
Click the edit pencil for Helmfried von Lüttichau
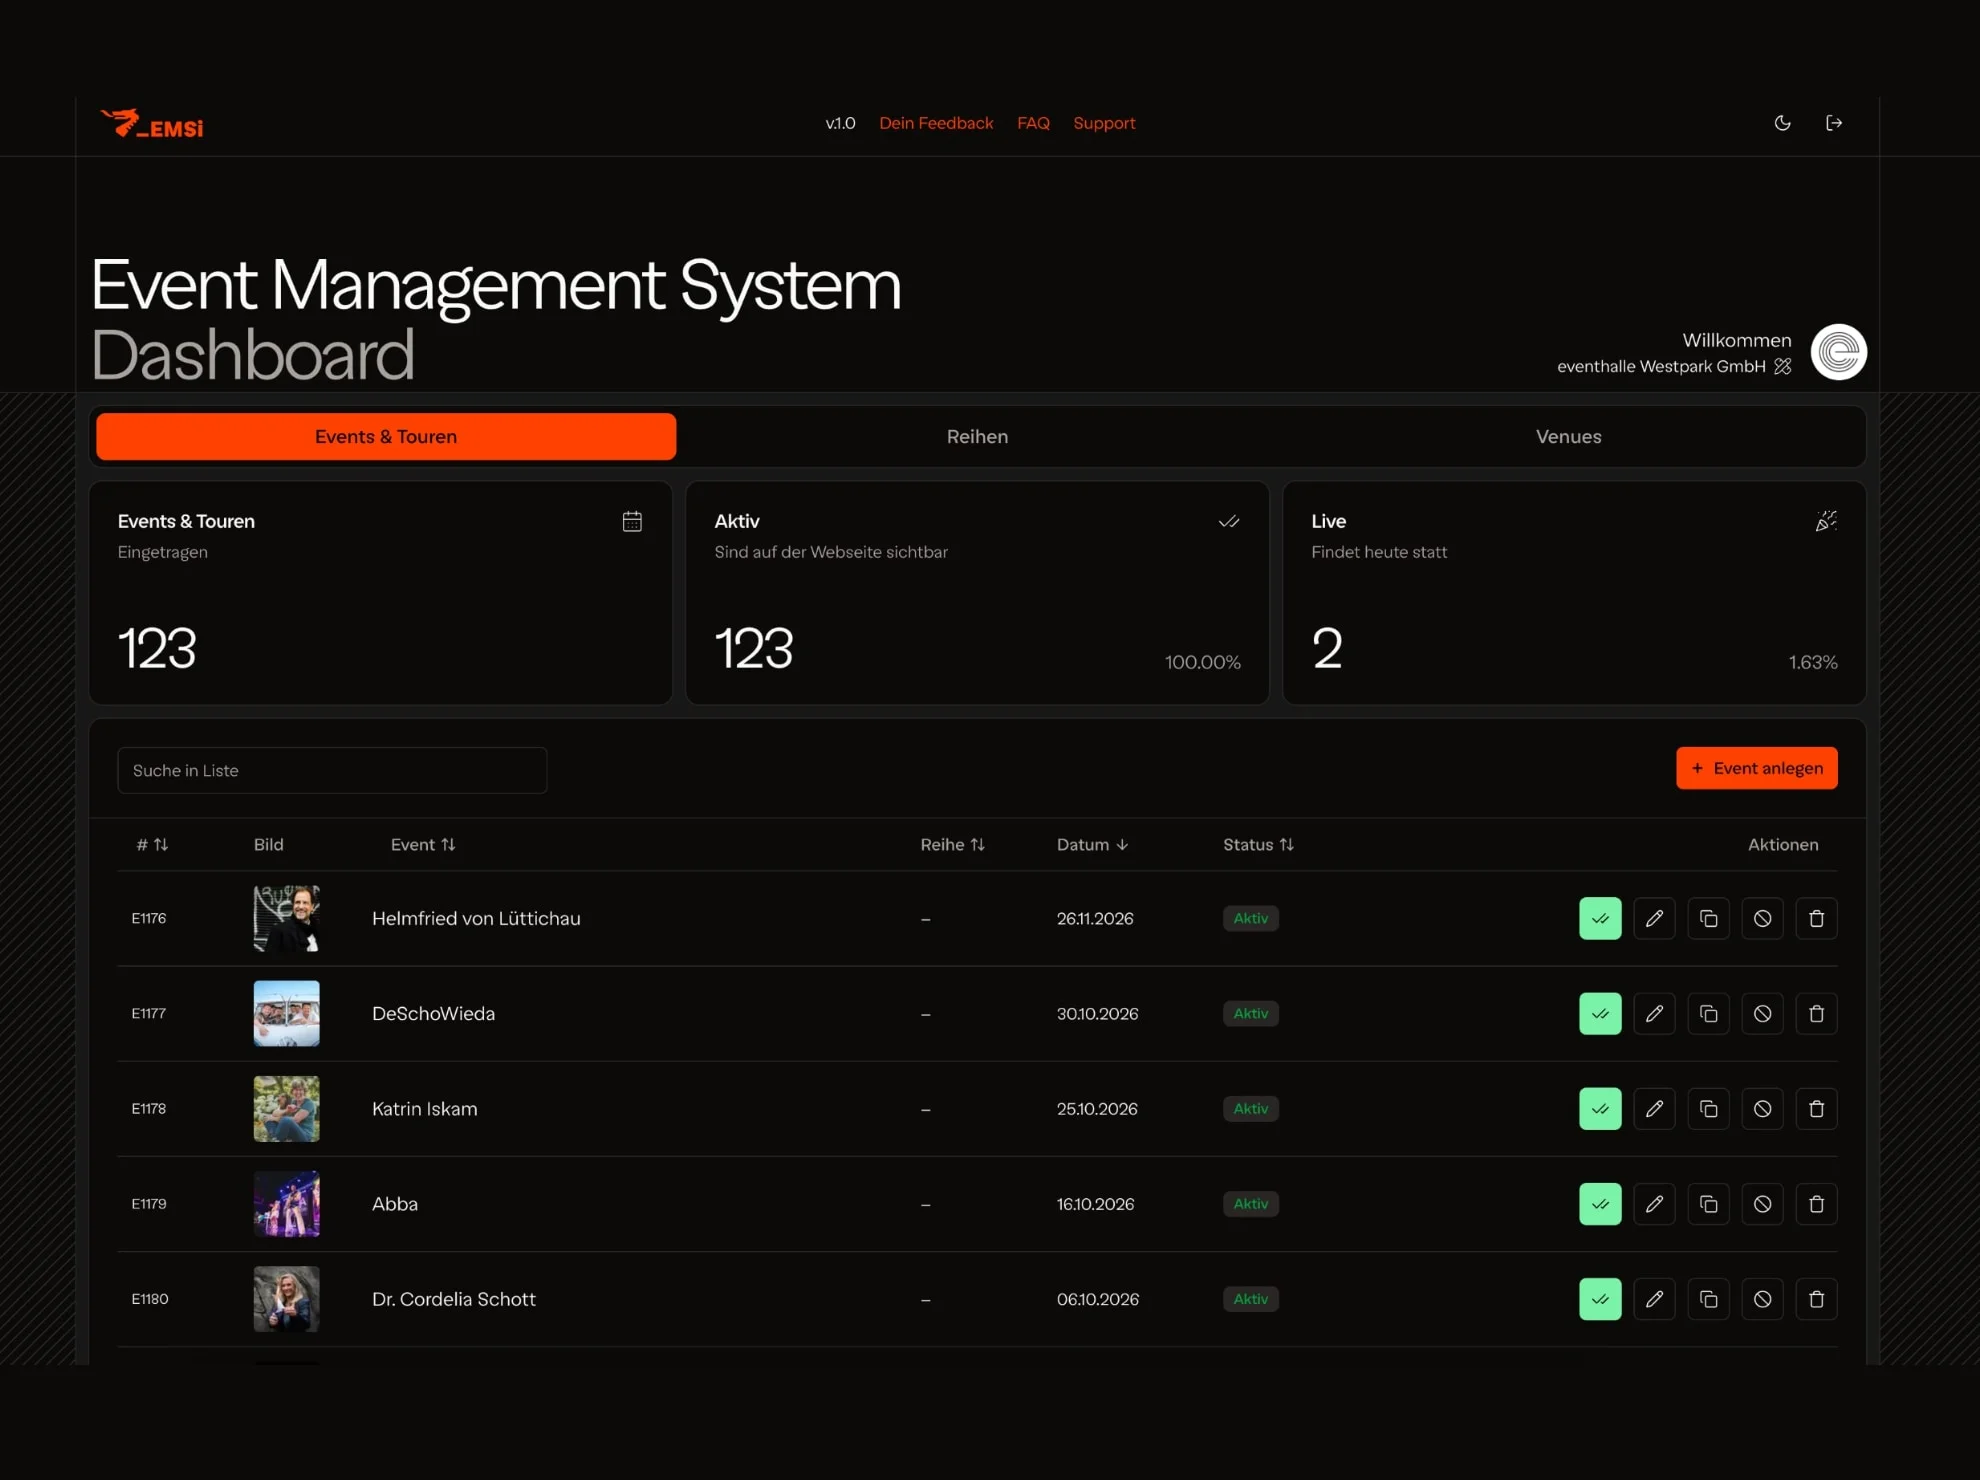pyautogui.click(x=1654, y=918)
